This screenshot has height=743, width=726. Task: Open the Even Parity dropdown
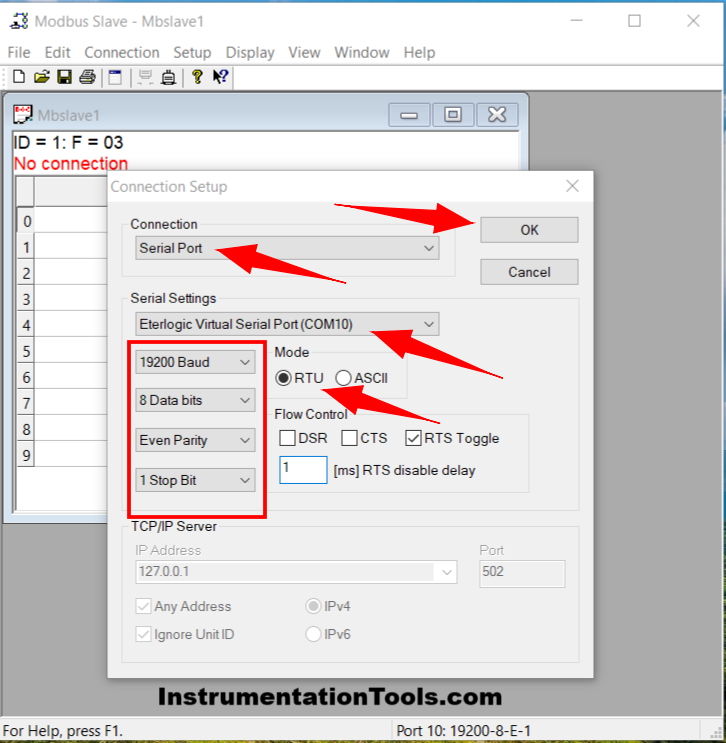(195, 440)
